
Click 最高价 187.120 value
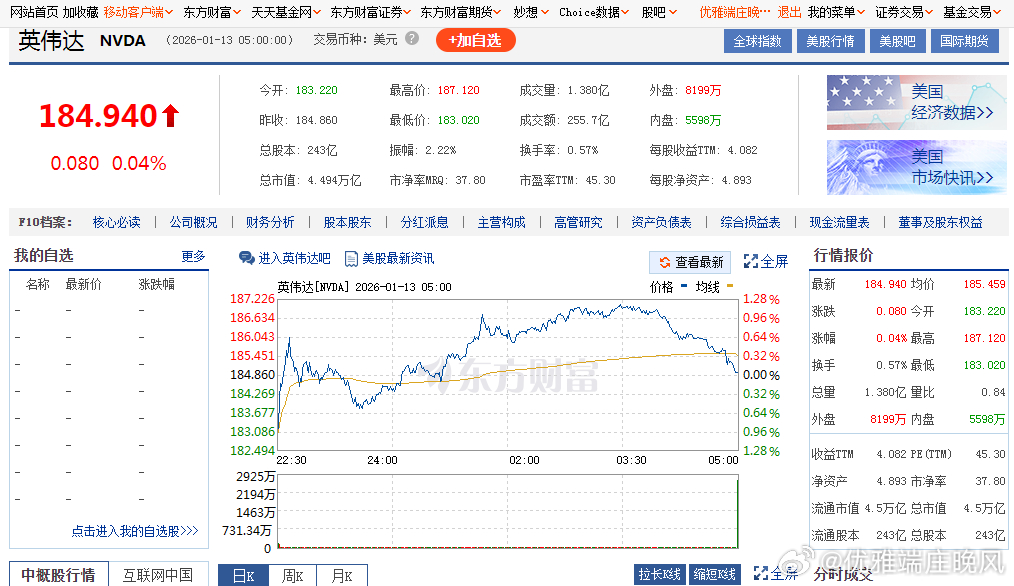click(x=458, y=91)
